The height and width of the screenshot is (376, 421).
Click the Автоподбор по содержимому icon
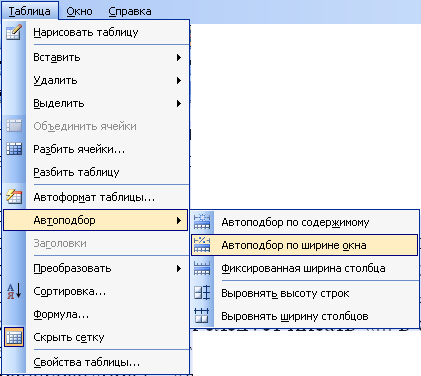202,222
